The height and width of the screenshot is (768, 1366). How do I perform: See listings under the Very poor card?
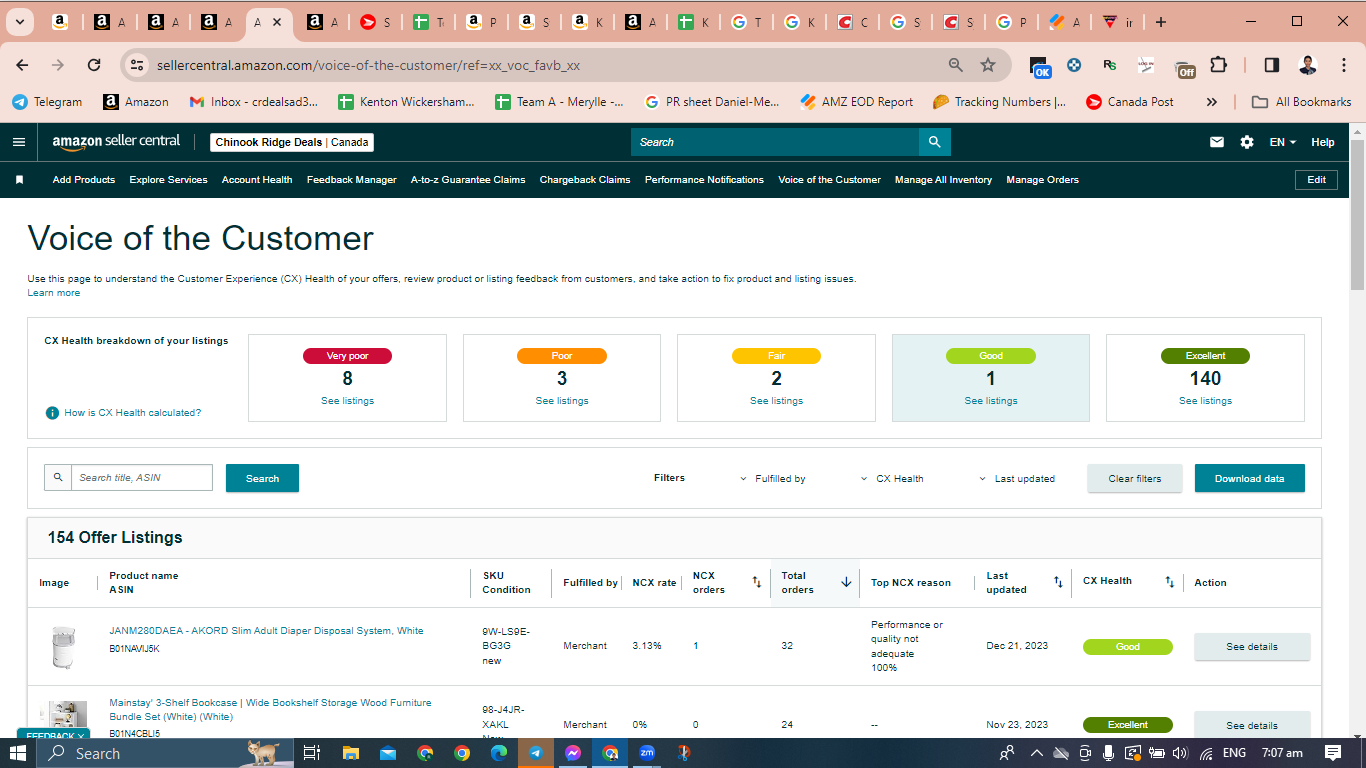click(x=348, y=401)
